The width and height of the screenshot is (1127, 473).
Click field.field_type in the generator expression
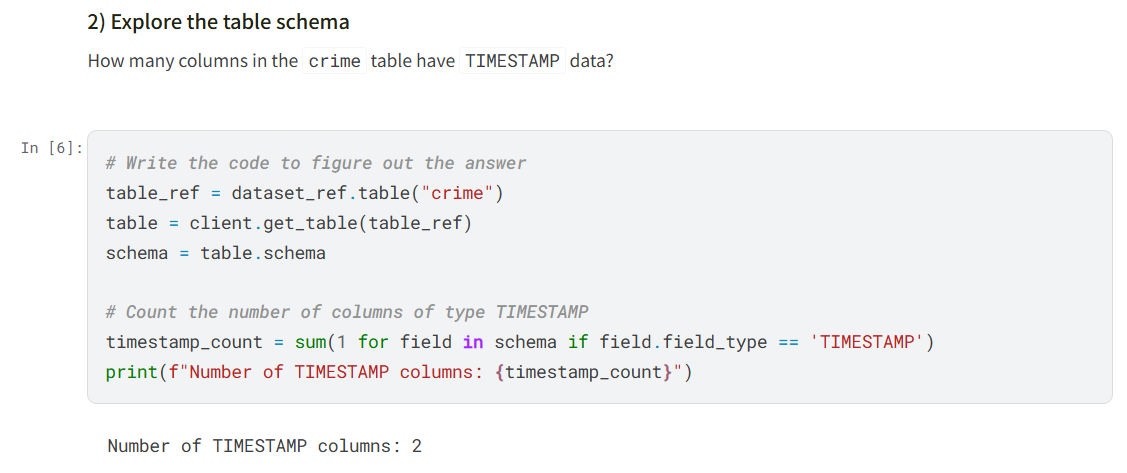683,342
